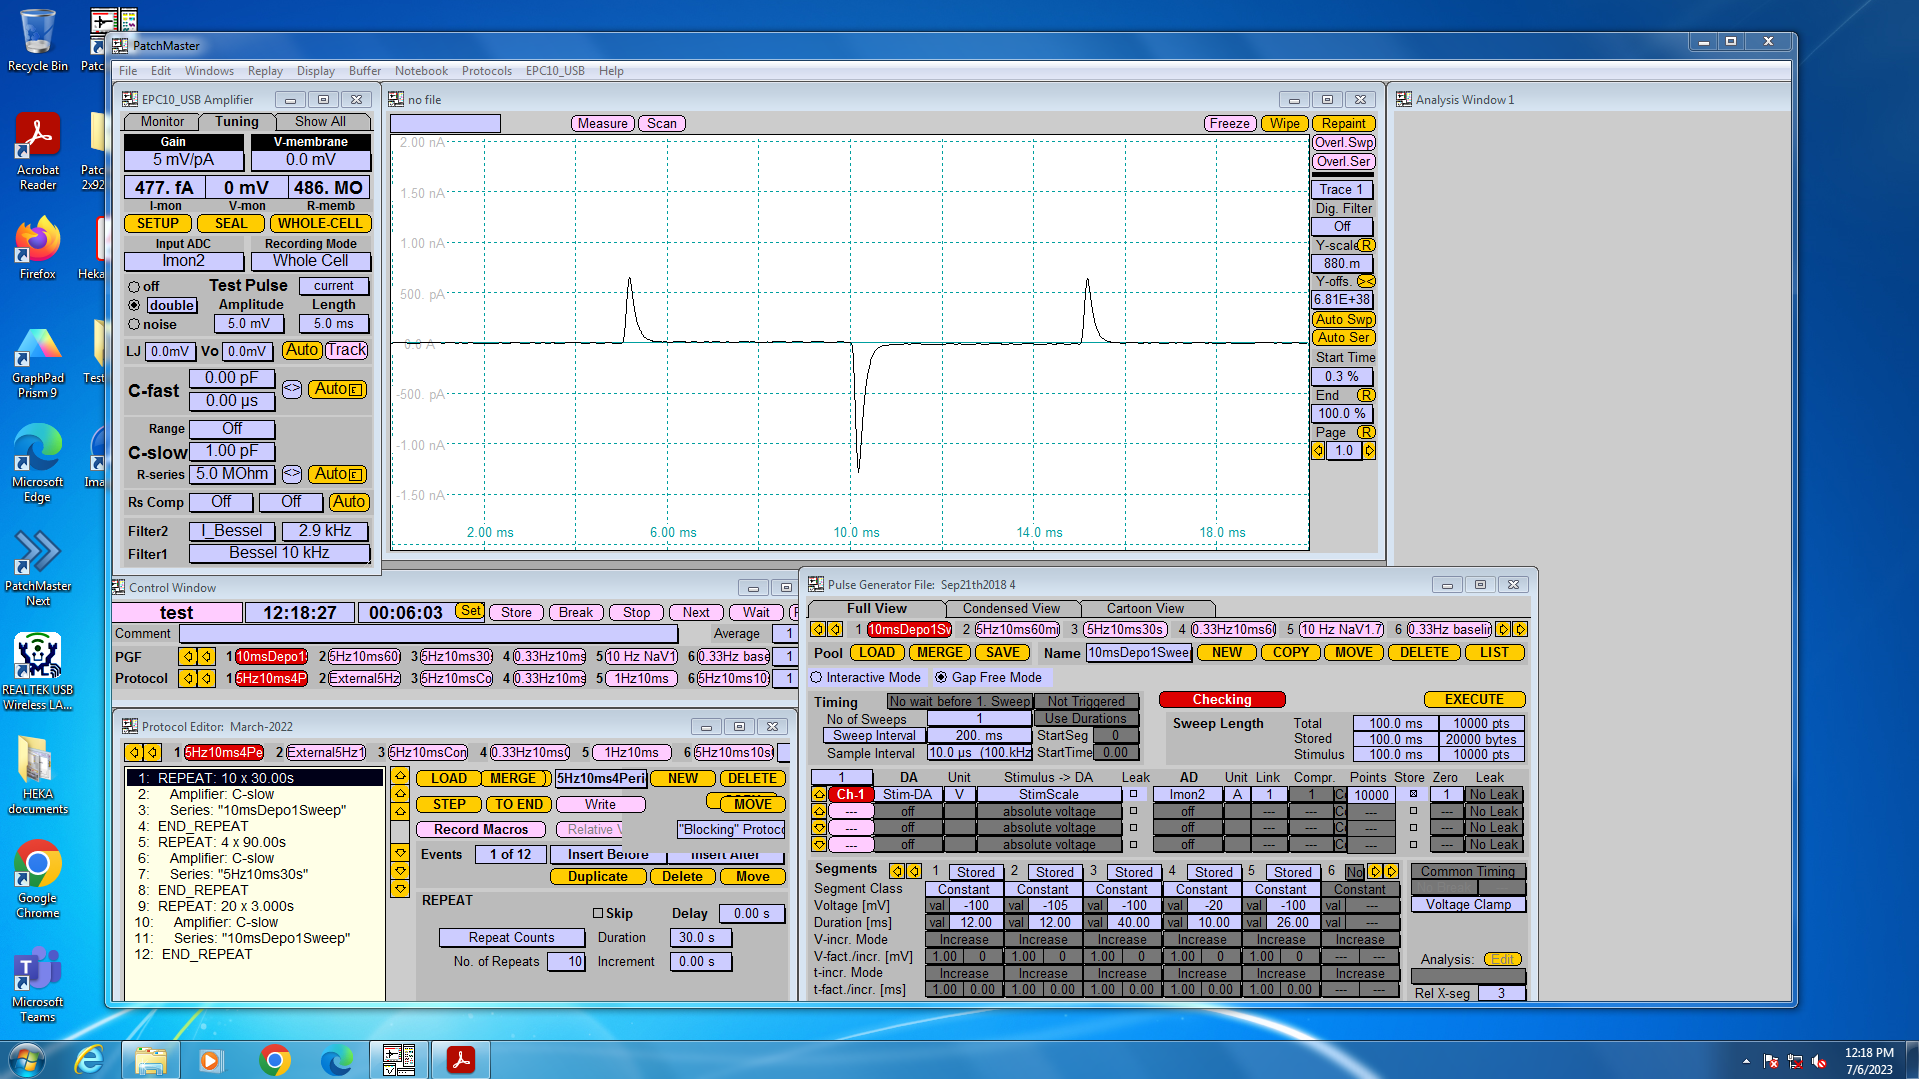Click the Rs Comp Auto button

click(349, 502)
